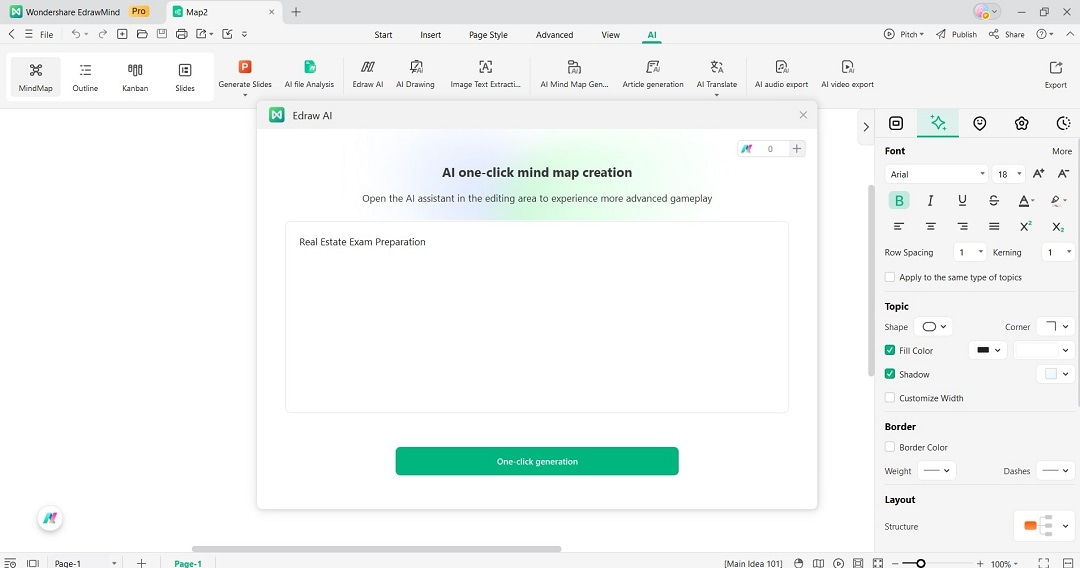The width and height of the screenshot is (1080, 568).
Task: Add AI tokens with plus button
Action: (x=796, y=148)
